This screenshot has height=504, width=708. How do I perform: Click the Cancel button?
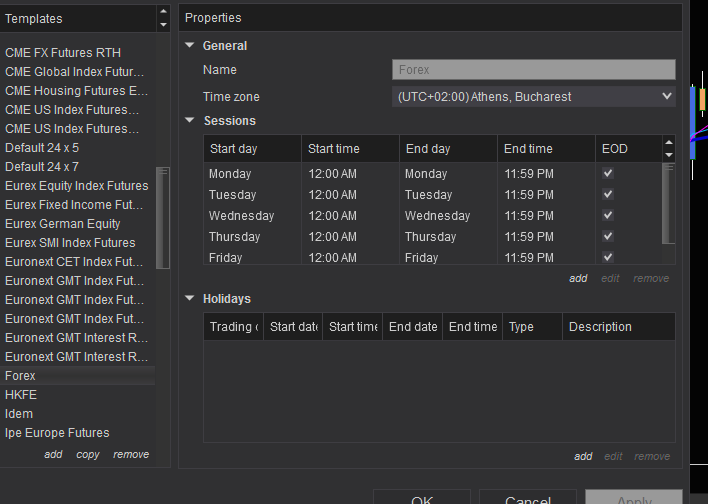point(527,497)
